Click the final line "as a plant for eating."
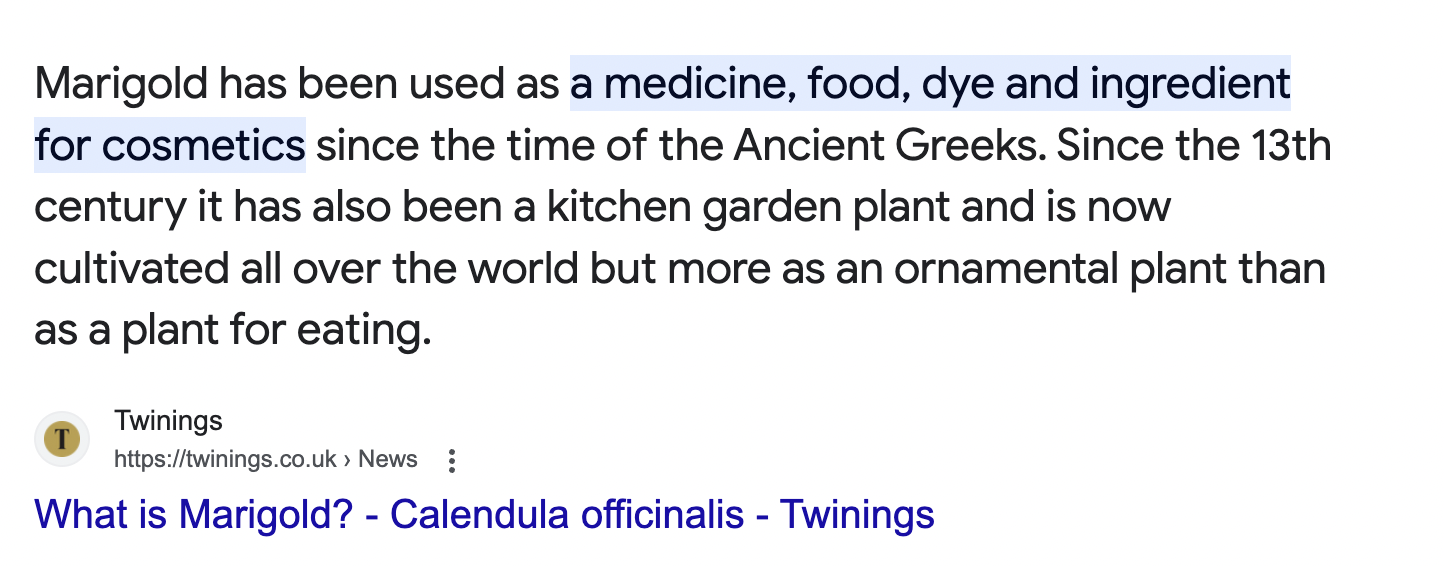 (x=232, y=331)
